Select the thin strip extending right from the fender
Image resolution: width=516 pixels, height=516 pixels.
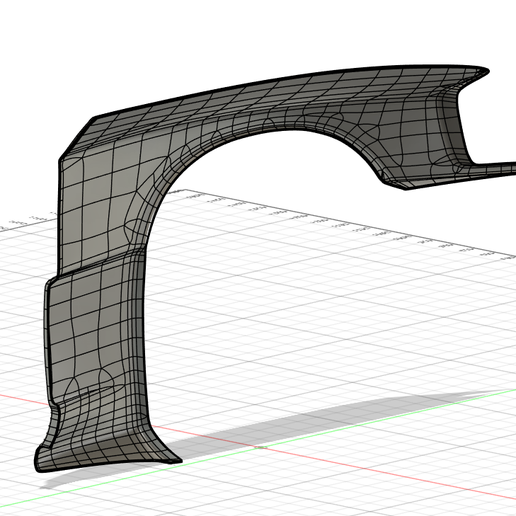point(493,168)
